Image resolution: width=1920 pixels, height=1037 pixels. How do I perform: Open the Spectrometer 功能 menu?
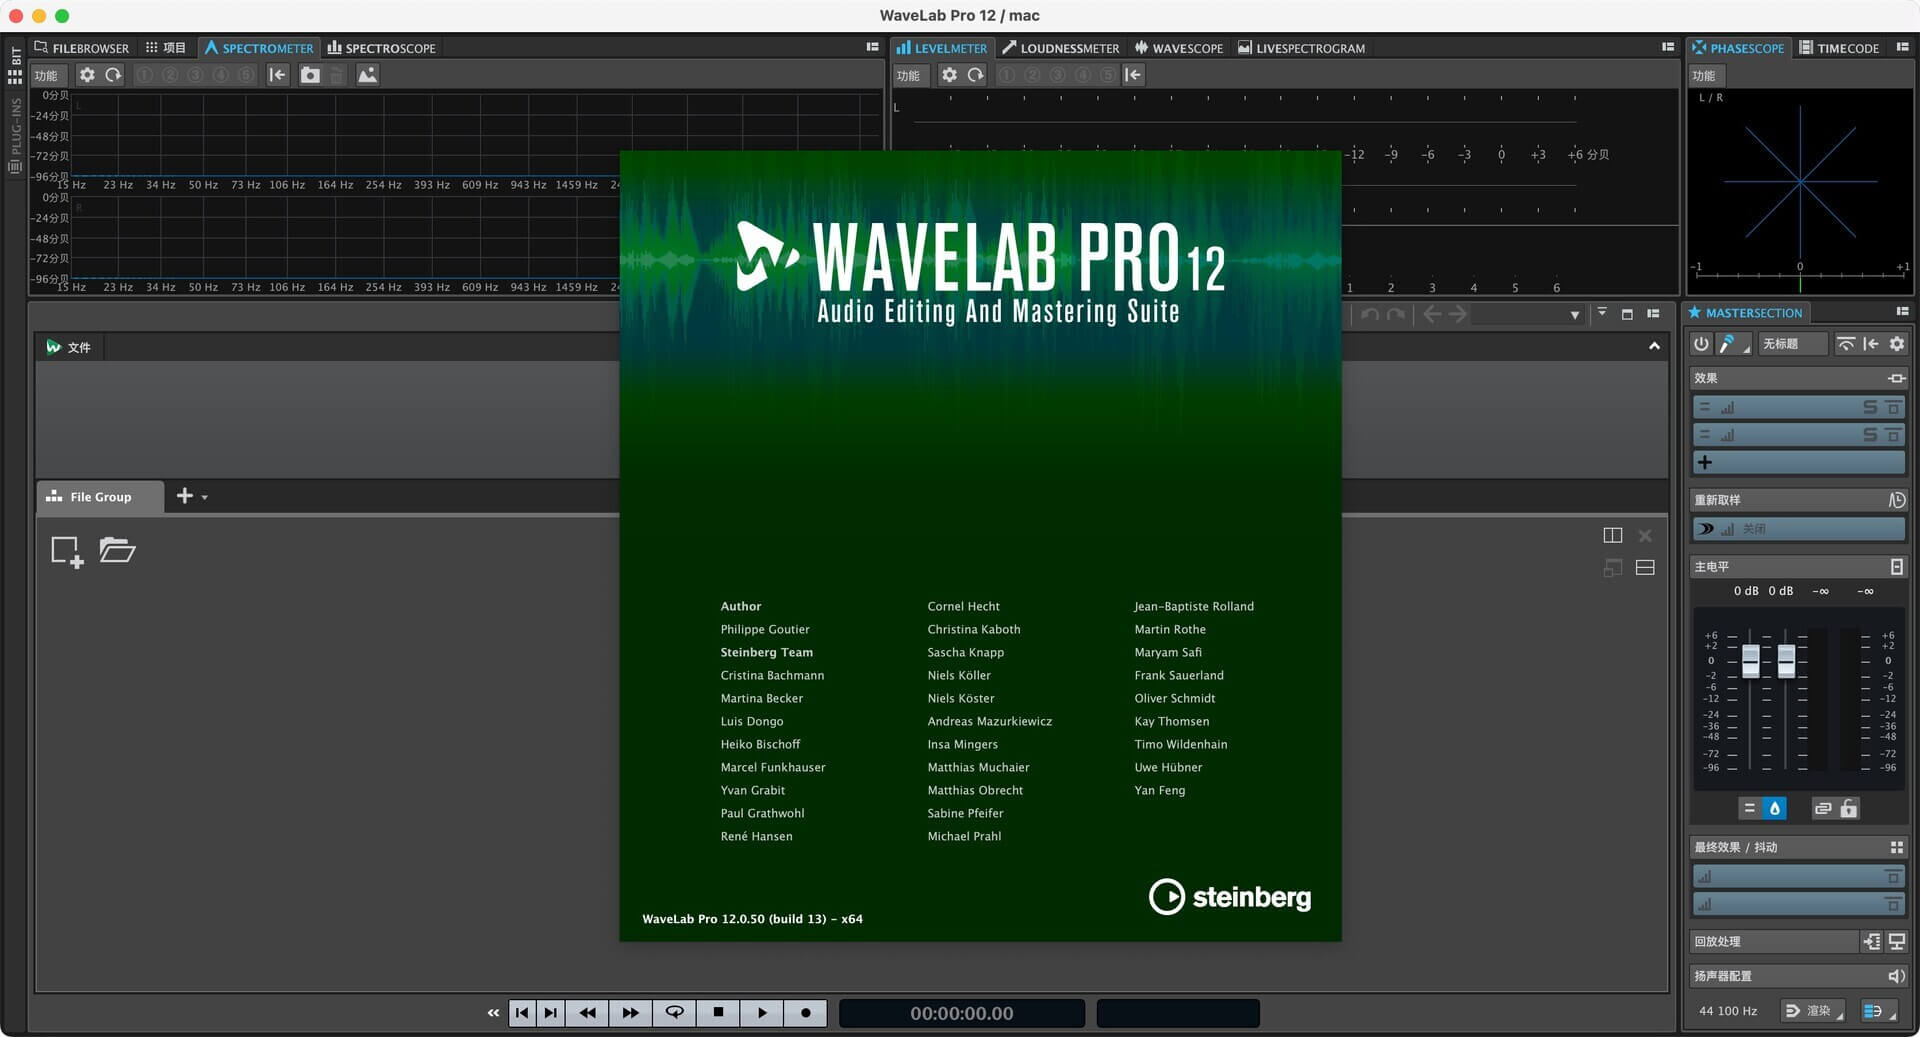(47, 75)
